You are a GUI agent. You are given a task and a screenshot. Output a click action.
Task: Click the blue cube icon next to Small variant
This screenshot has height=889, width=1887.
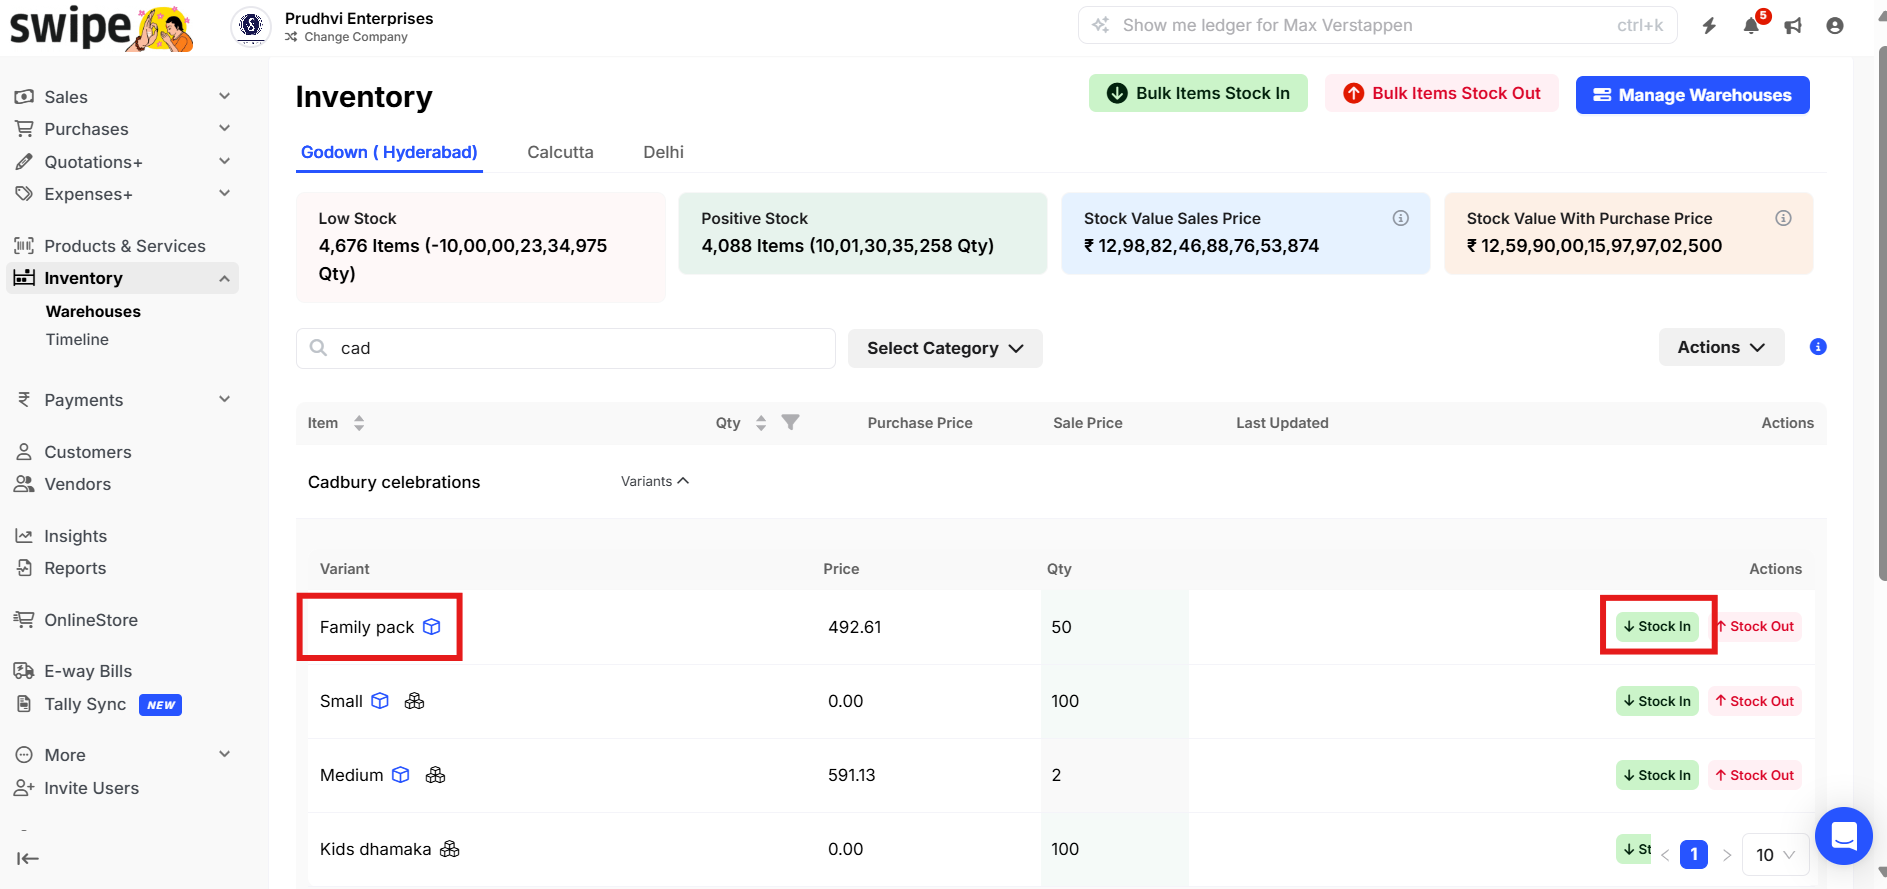pyautogui.click(x=380, y=701)
